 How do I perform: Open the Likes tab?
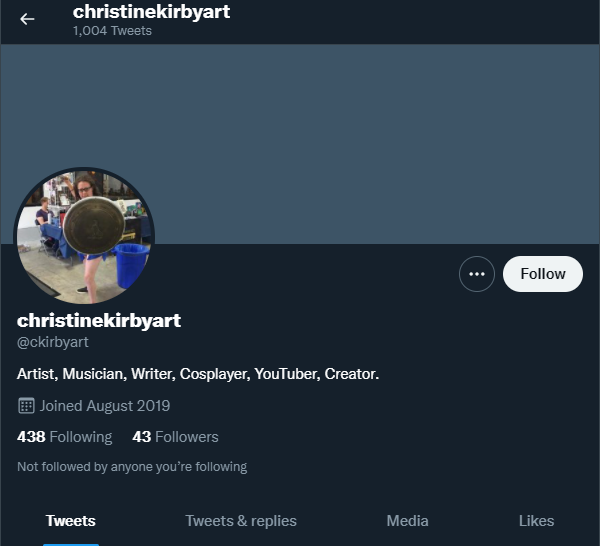(536, 521)
